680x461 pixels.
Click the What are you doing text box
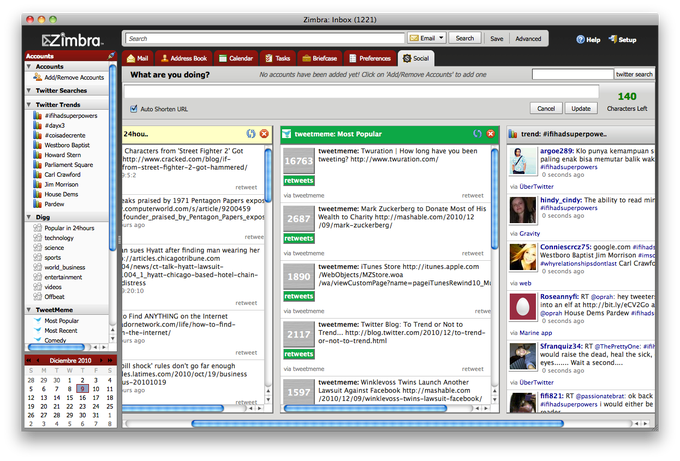click(361, 92)
